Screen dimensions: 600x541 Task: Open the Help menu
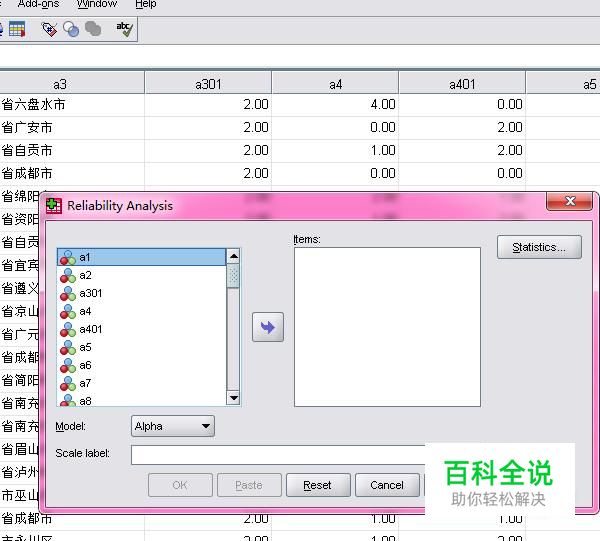pos(146,4)
